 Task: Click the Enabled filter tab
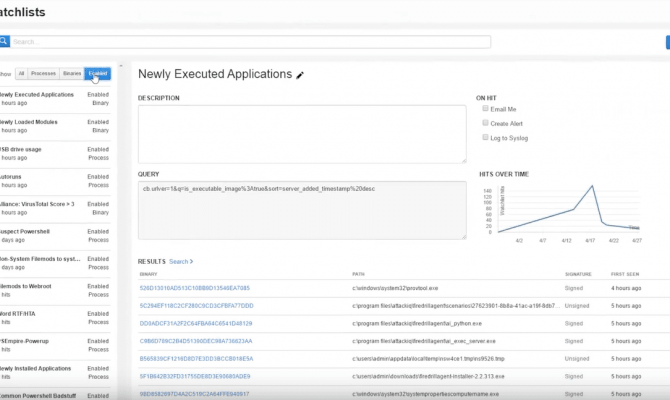coord(98,73)
